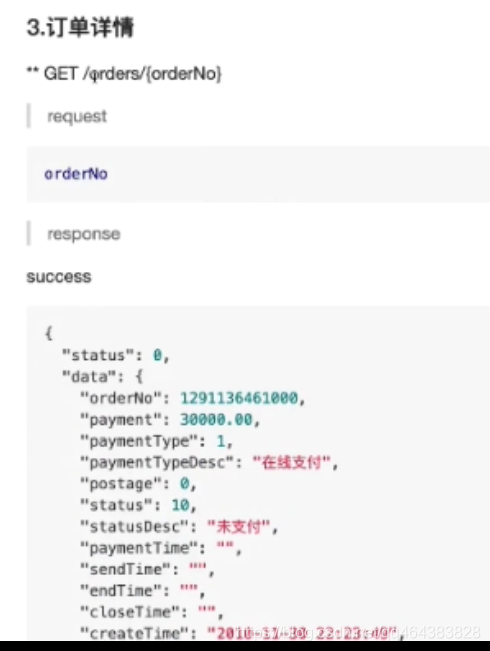Click the "postage" key
This screenshot has width=490, height=651.
(x=120, y=484)
